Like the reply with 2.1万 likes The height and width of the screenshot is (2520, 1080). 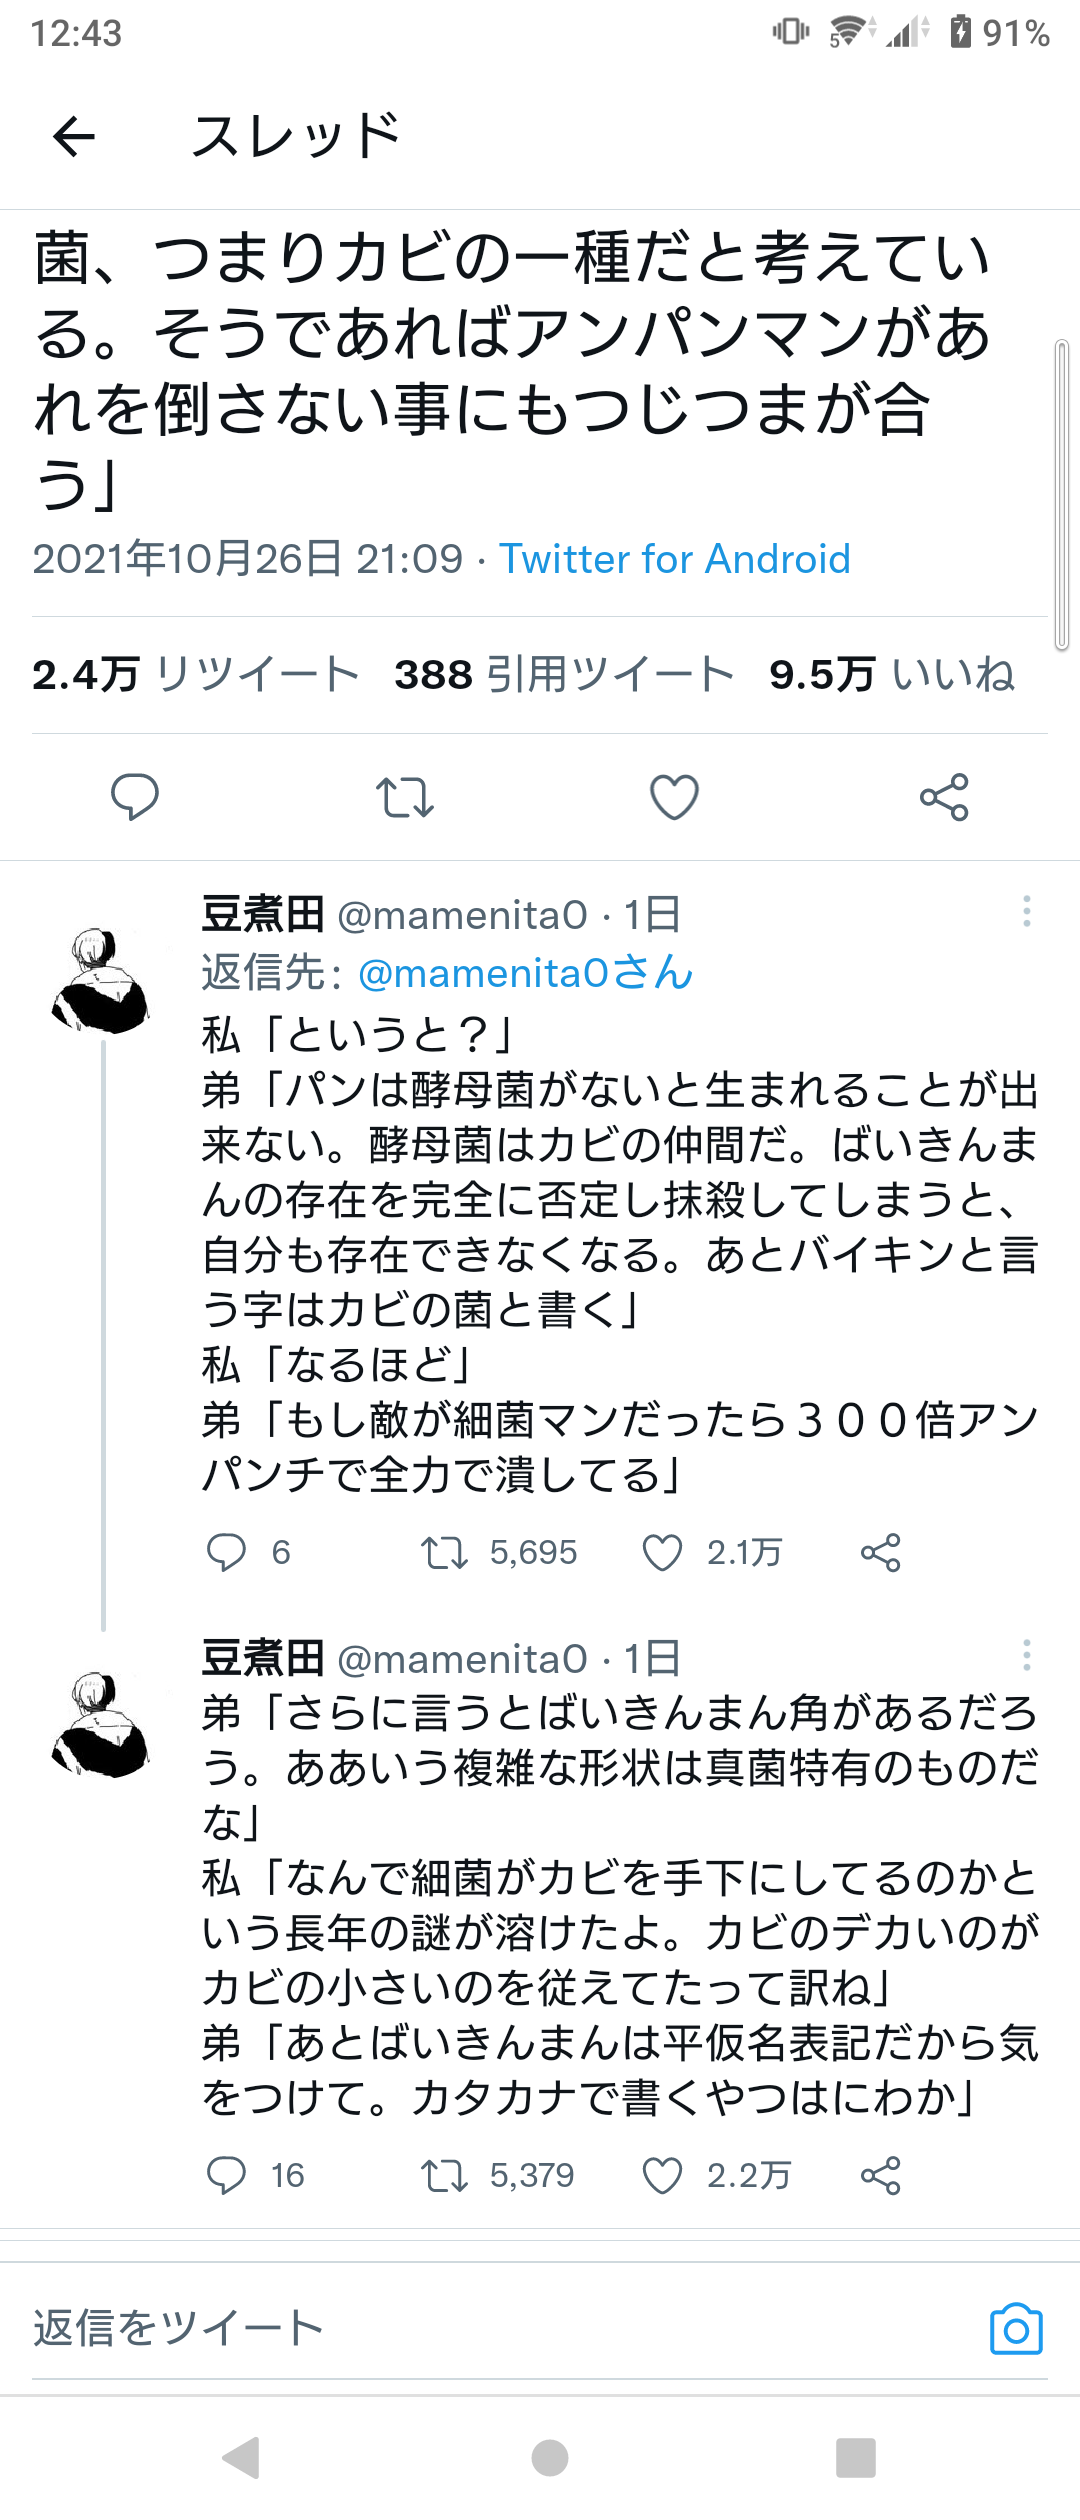coord(662,1552)
